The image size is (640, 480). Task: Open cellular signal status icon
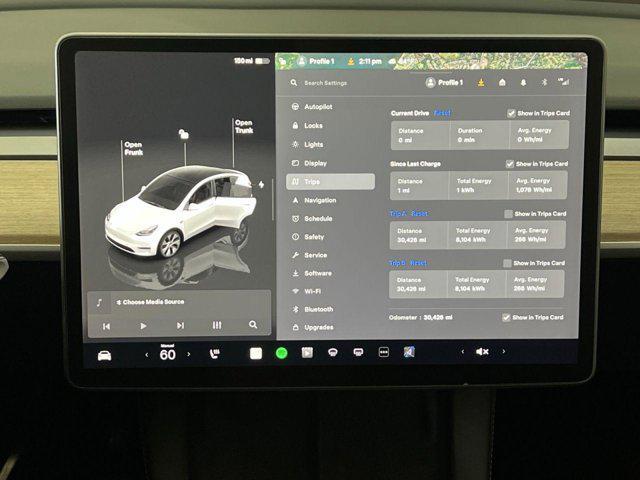tap(564, 82)
